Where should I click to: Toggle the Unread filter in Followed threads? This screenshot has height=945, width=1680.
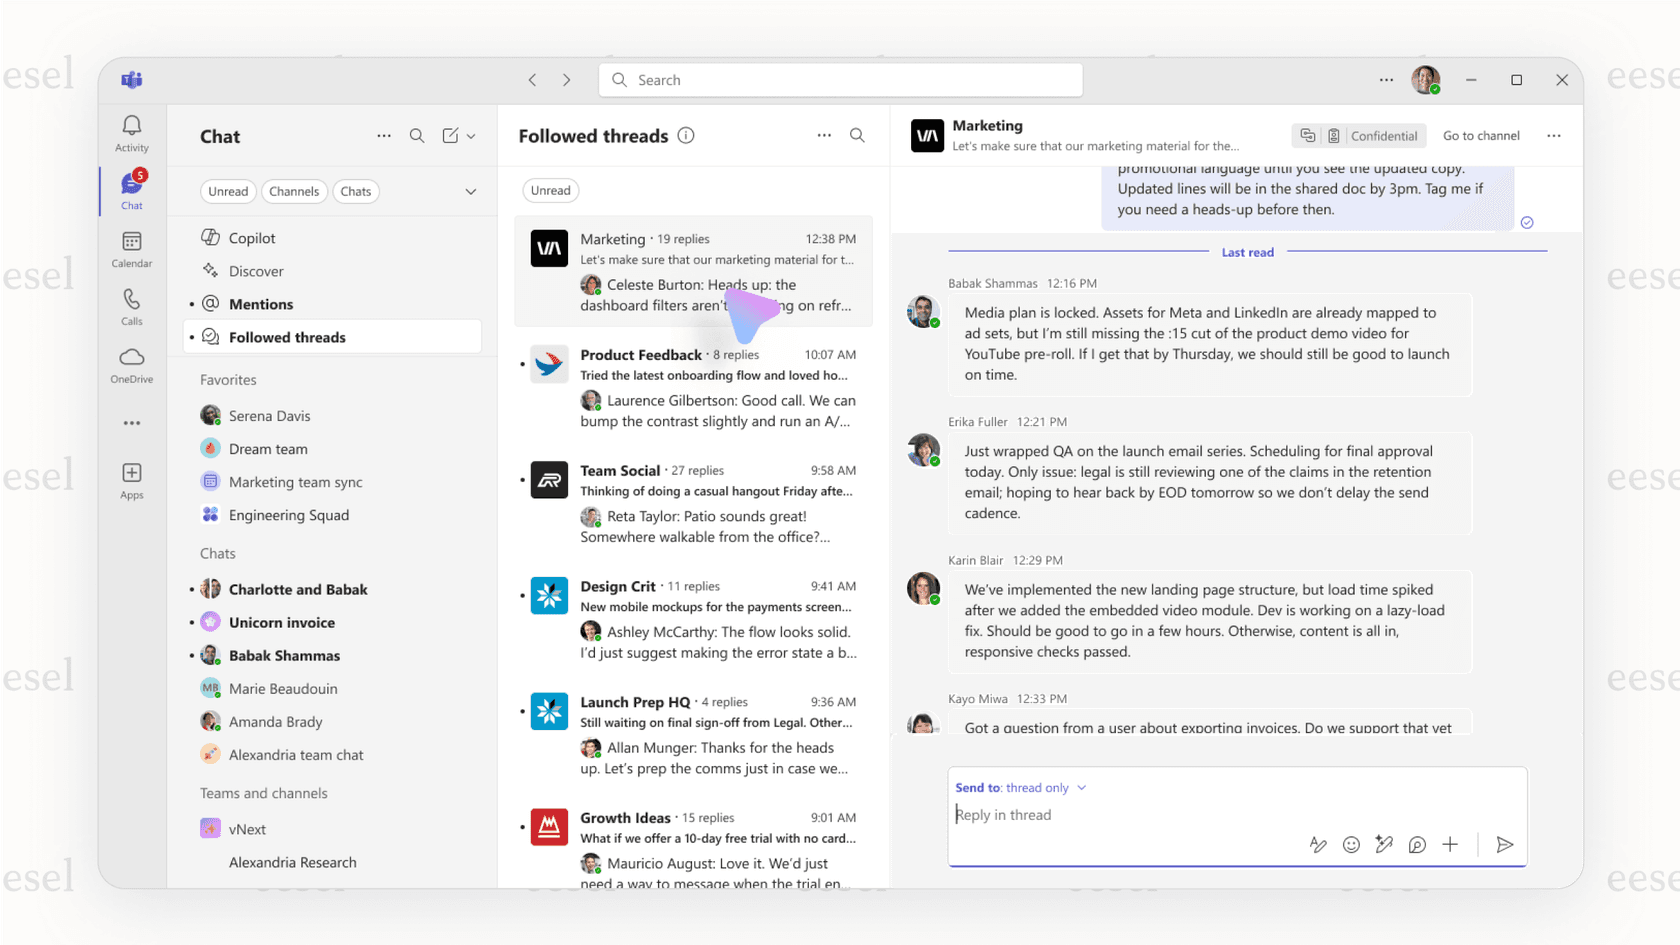(550, 190)
